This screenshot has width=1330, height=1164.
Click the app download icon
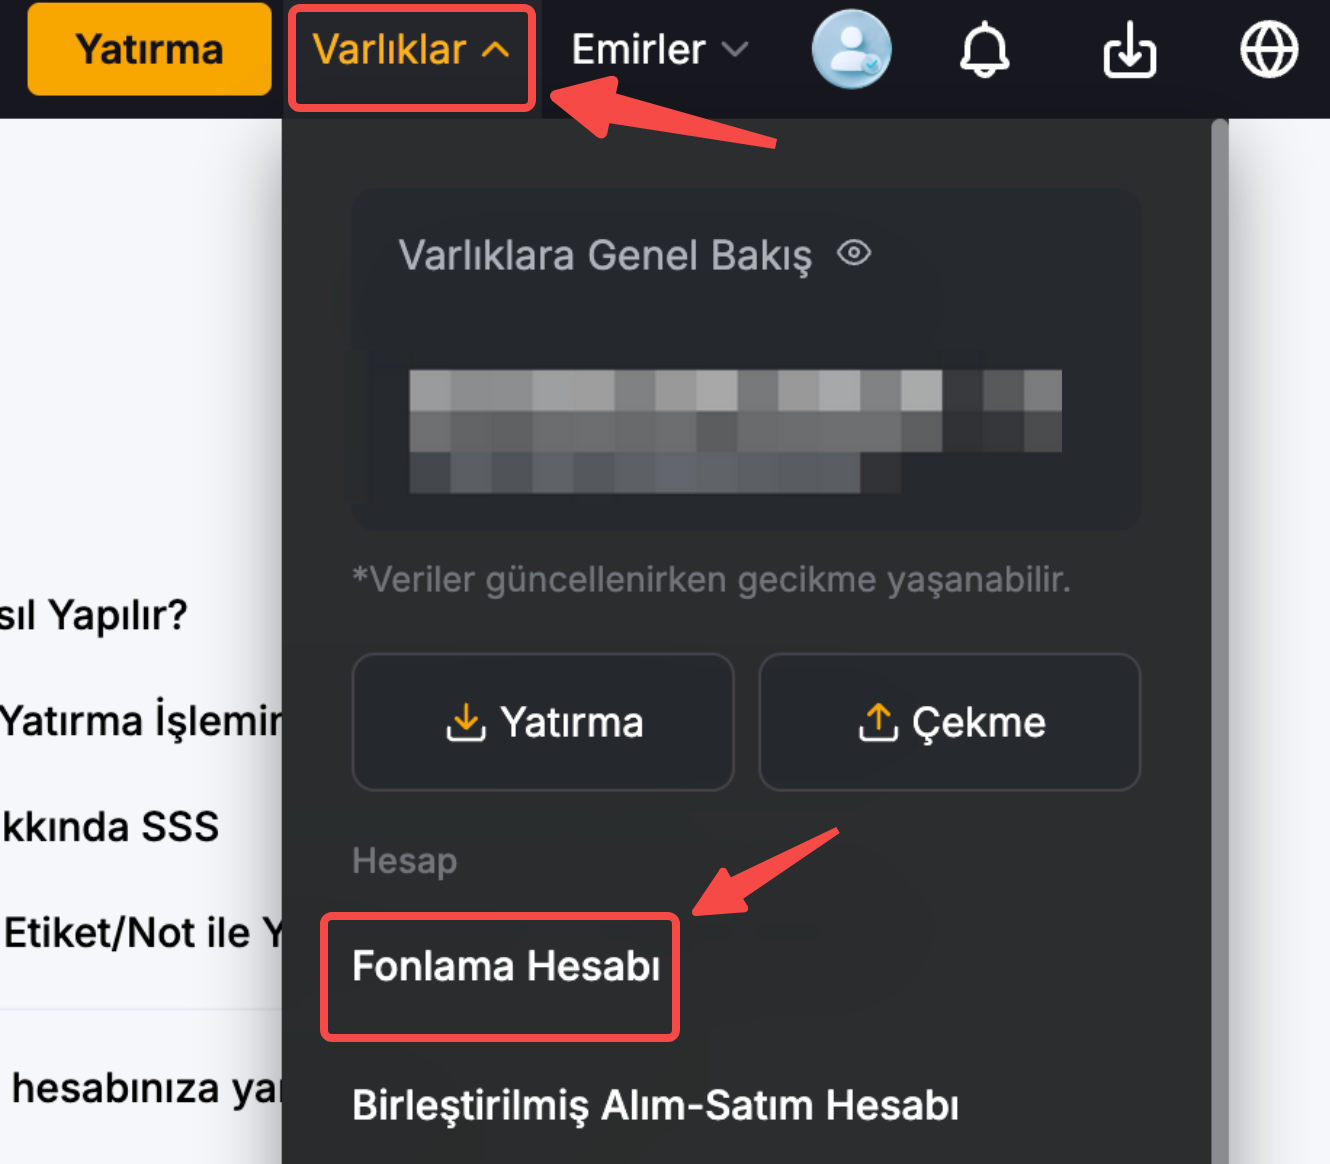[x=1129, y=50]
